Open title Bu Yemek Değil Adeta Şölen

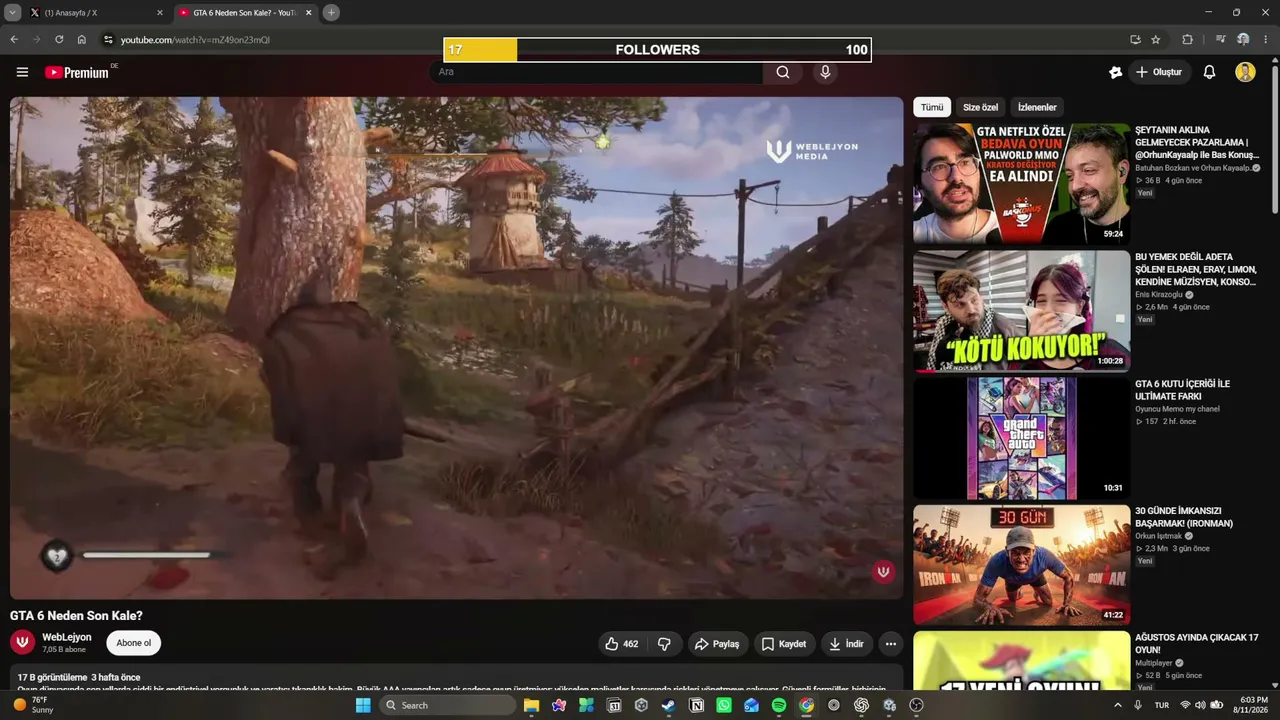point(1195,270)
